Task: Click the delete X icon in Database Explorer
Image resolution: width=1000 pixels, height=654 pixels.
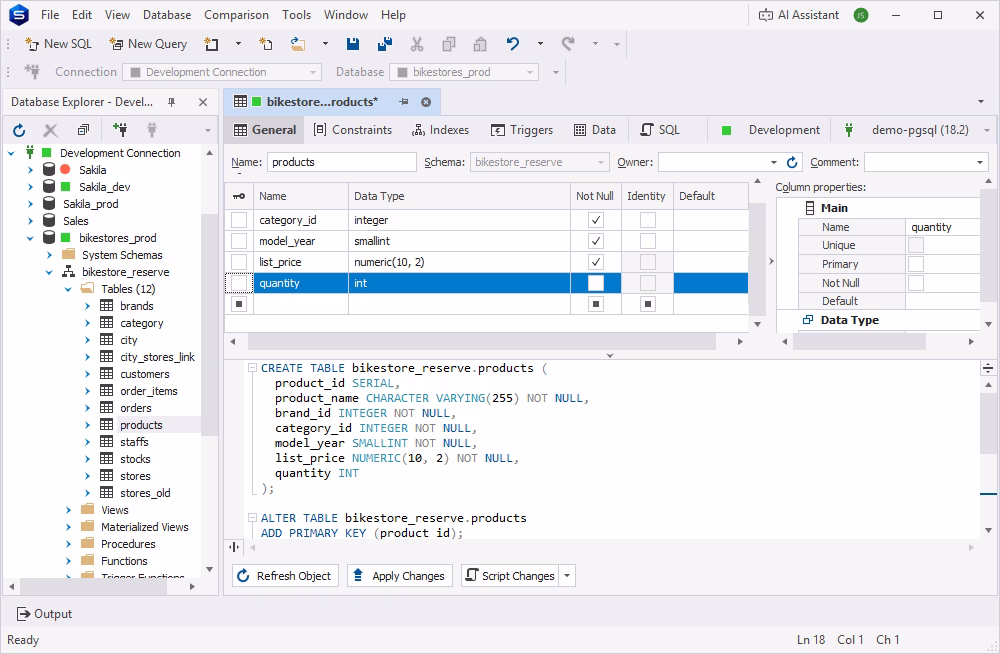Action: click(x=50, y=130)
